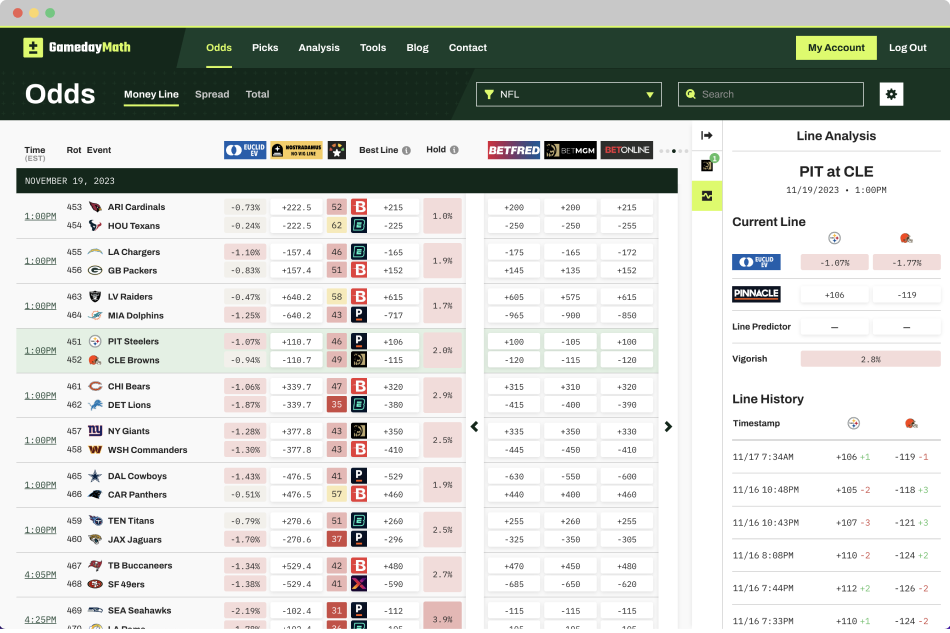The image size is (950, 633).
Task: Click the My Account button
Action: point(836,47)
